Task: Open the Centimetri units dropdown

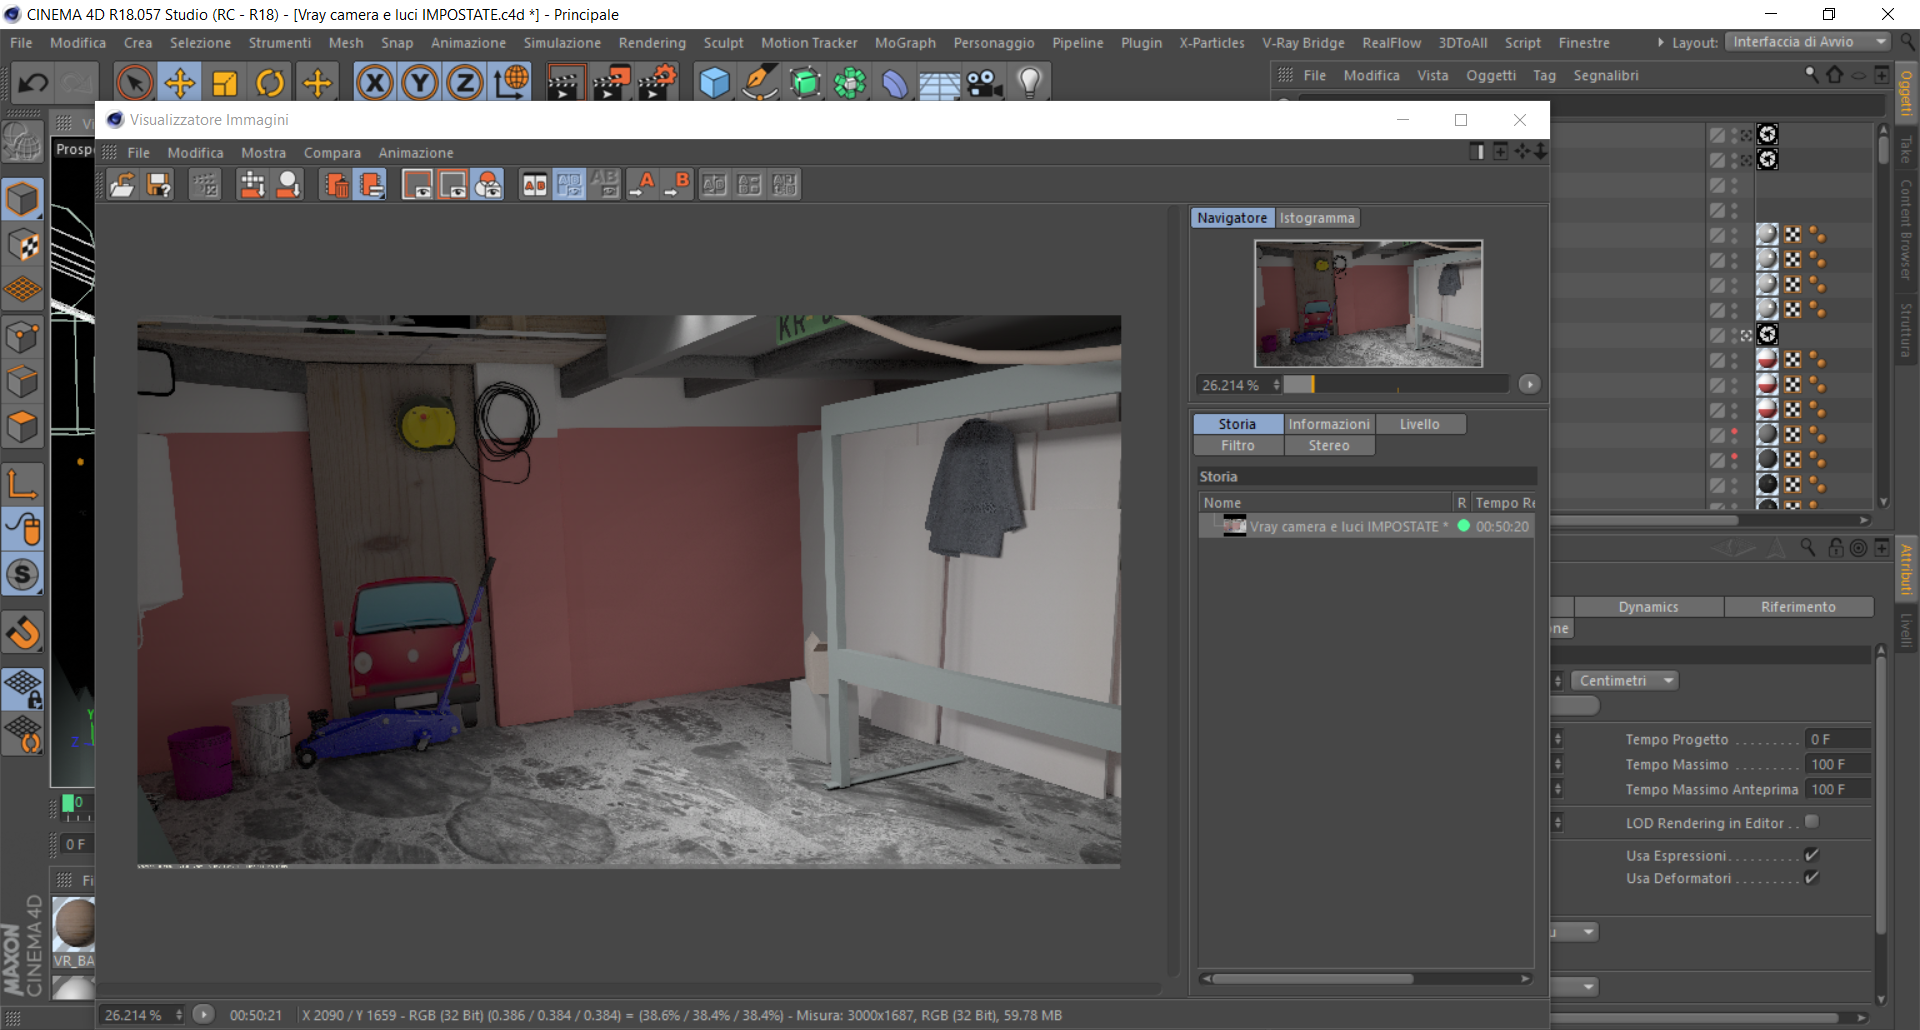Action: [x=1625, y=681]
